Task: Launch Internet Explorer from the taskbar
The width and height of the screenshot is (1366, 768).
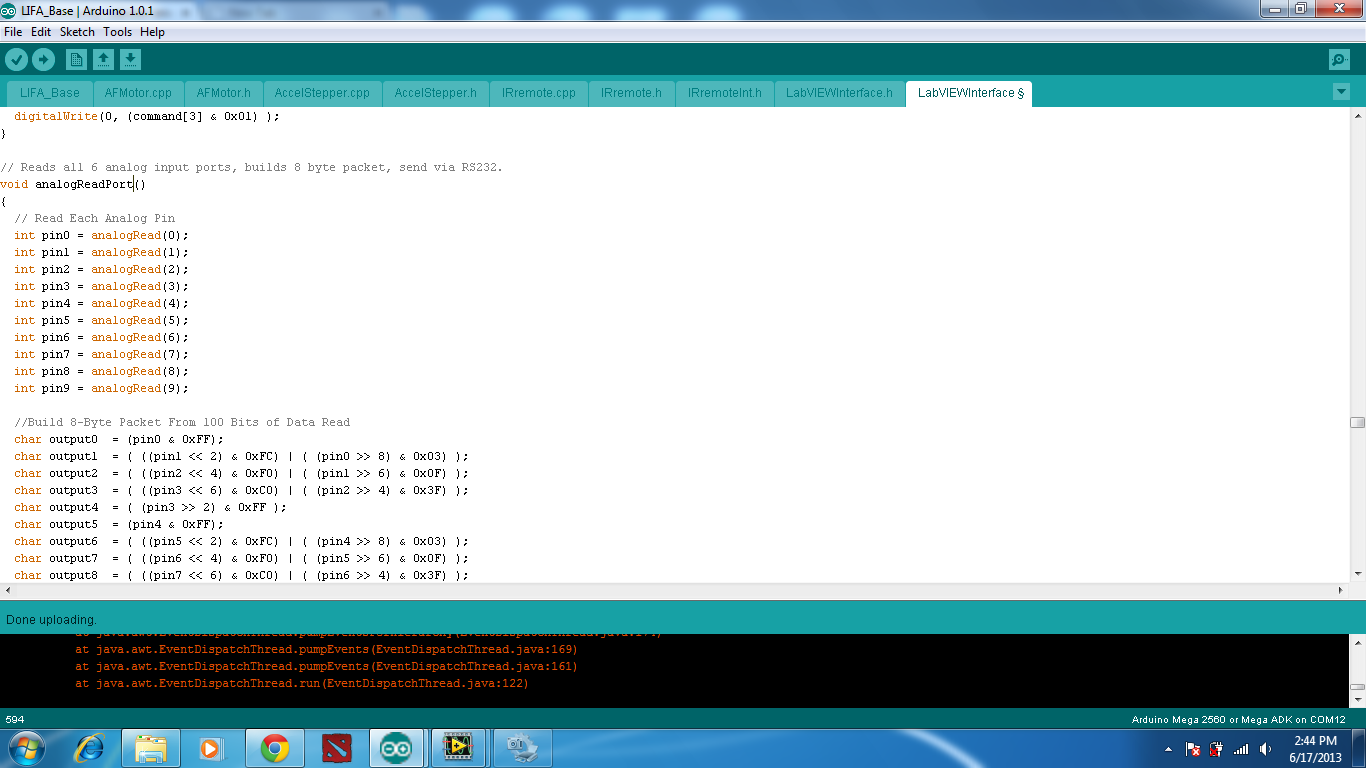Action: [91, 748]
